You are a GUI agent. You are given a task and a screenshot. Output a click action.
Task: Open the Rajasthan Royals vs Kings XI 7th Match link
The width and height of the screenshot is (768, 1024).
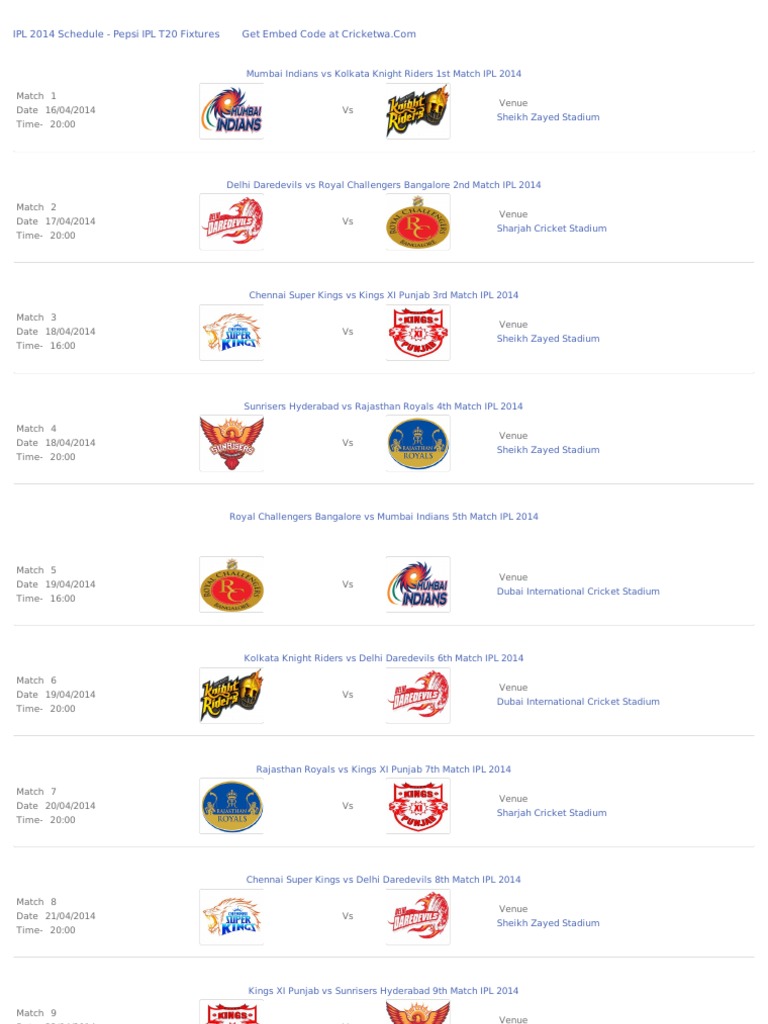pos(384,769)
